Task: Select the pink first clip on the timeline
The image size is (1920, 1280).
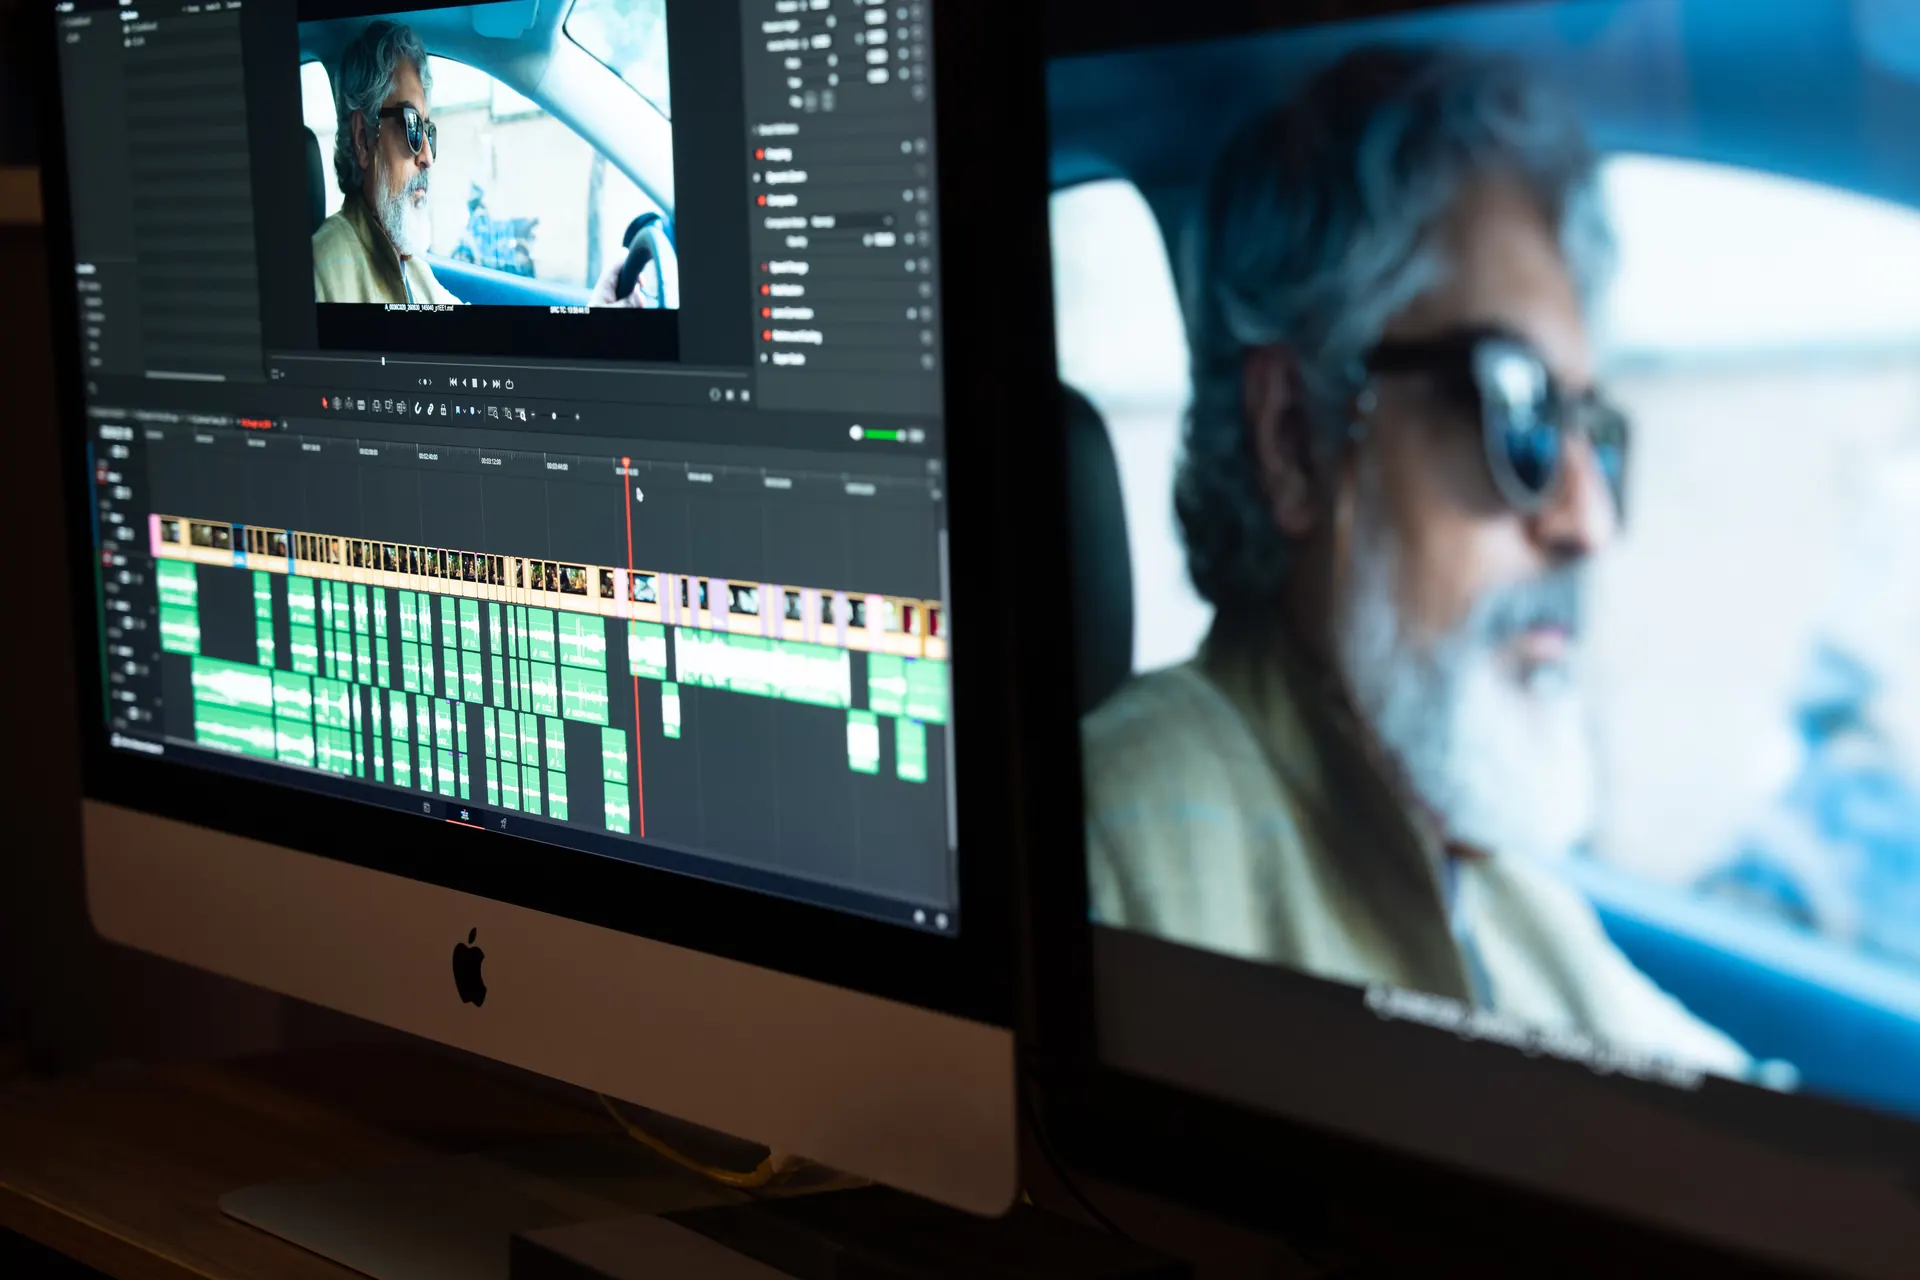Action: coord(155,536)
